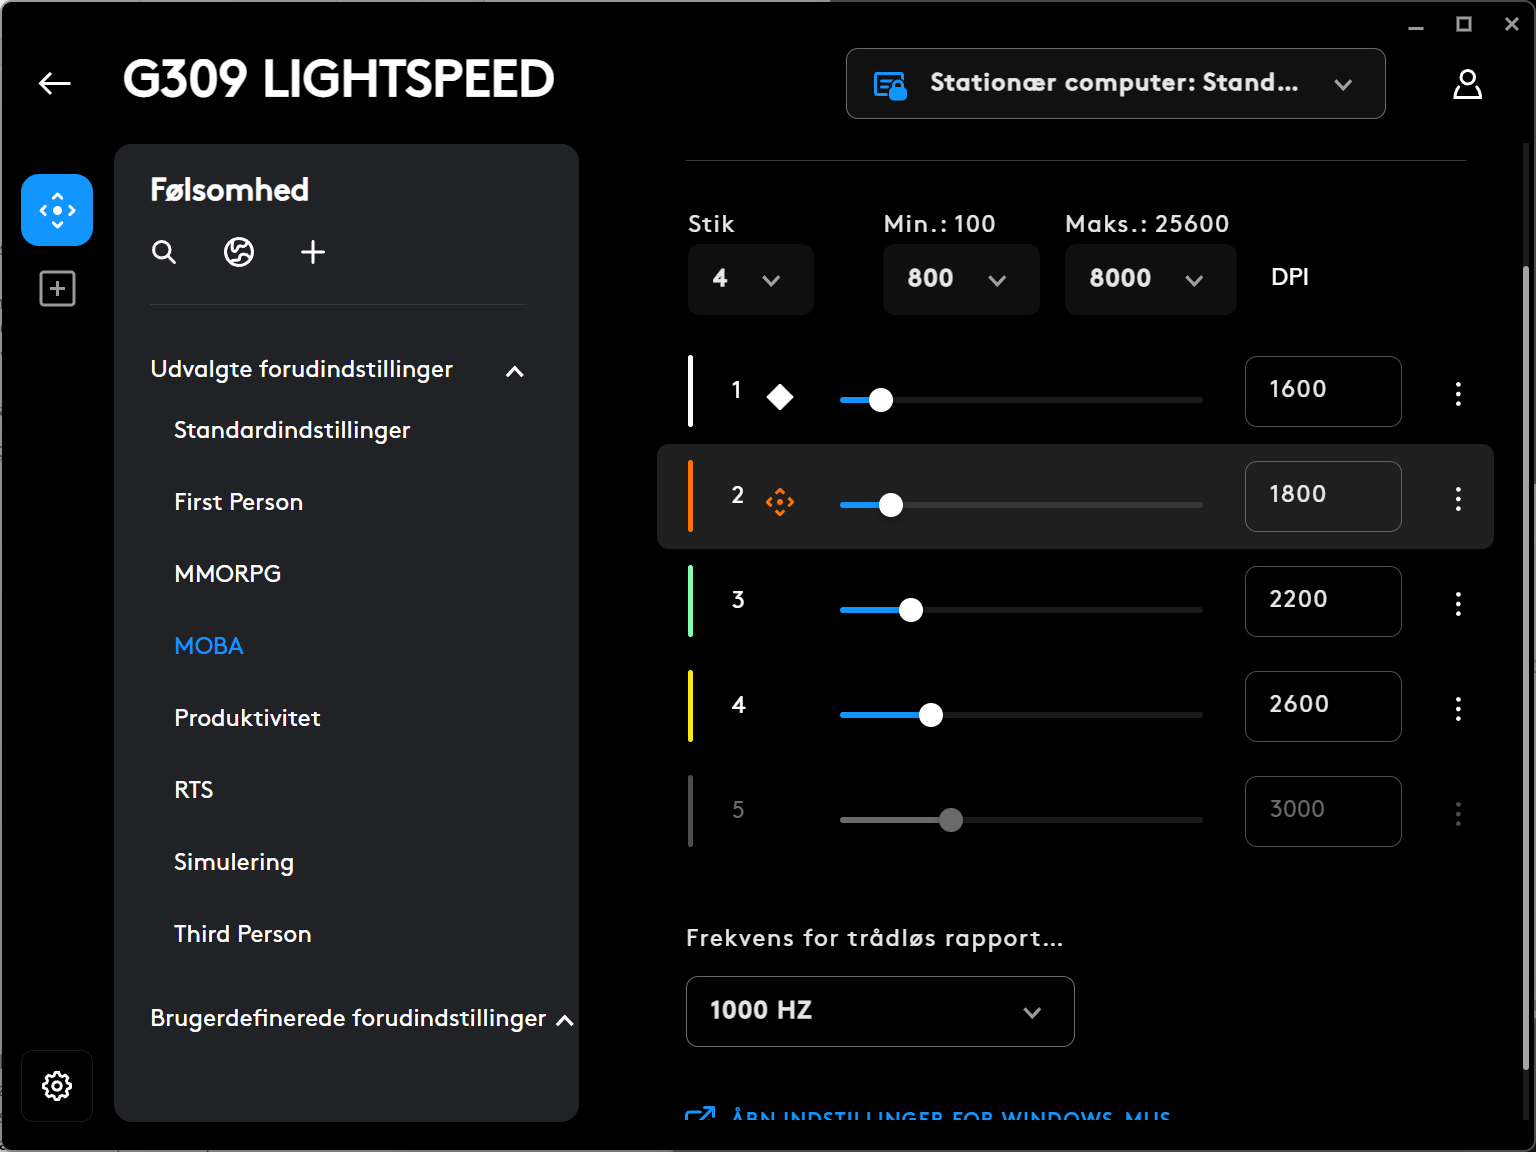The width and height of the screenshot is (1536, 1152).
Task: Open the Min 800 DPI dropdown
Action: click(961, 279)
